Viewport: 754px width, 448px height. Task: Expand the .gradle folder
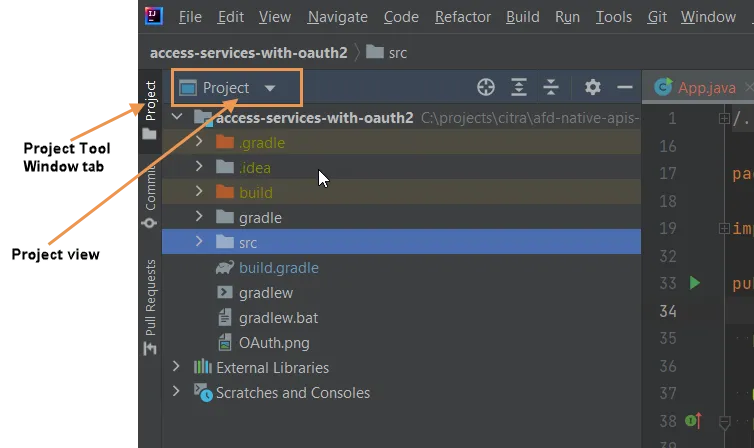199,141
